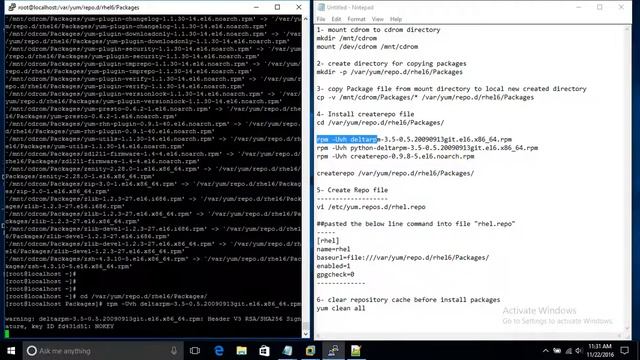Screen dimensions: 640x360
Task: Switch to the Notepad++ taskbar icon
Action: pyautogui.click(x=356, y=351)
